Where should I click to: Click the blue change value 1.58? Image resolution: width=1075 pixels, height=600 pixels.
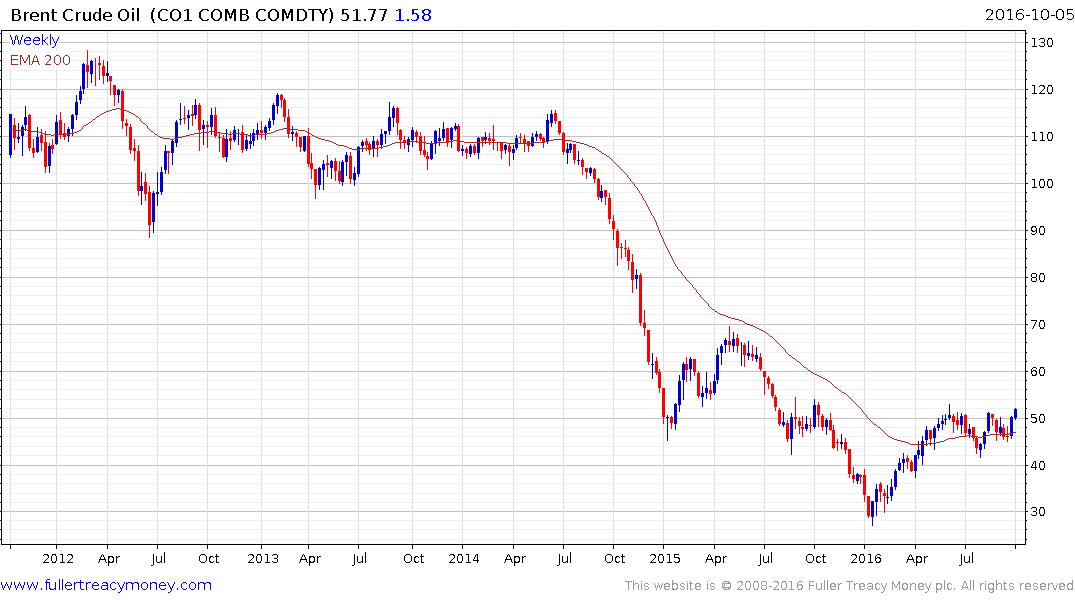tap(413, 15)
